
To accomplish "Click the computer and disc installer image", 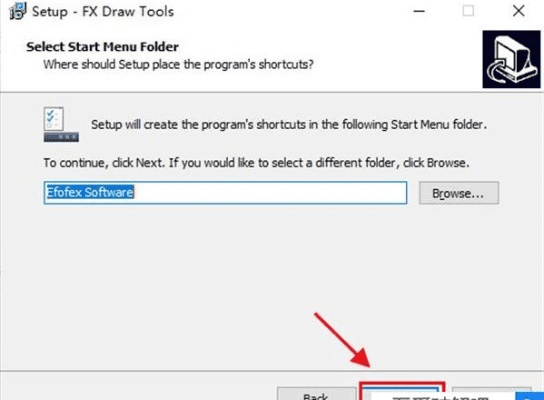I will click(511, 59).
